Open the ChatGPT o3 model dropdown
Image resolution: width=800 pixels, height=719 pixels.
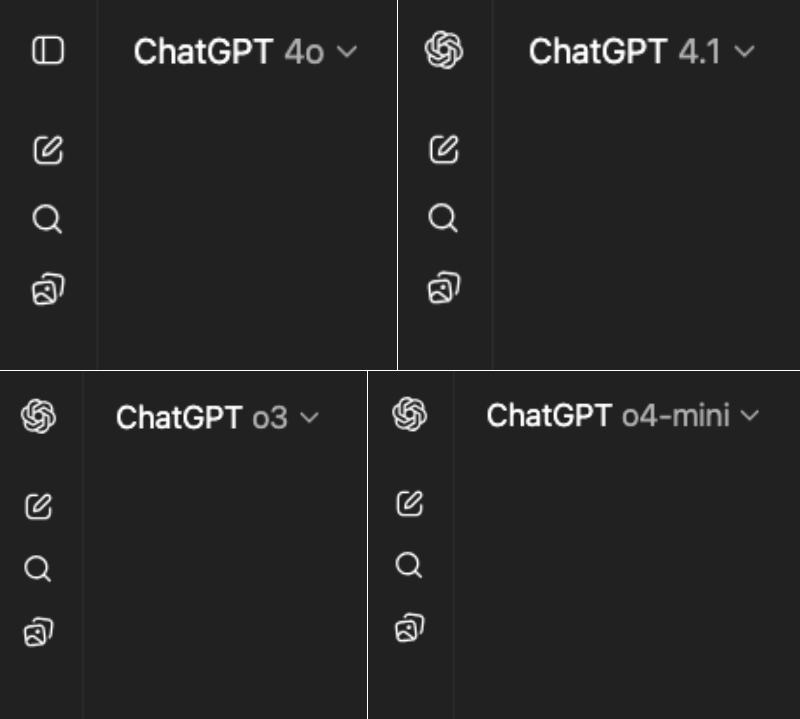click(x=218, y=417)
